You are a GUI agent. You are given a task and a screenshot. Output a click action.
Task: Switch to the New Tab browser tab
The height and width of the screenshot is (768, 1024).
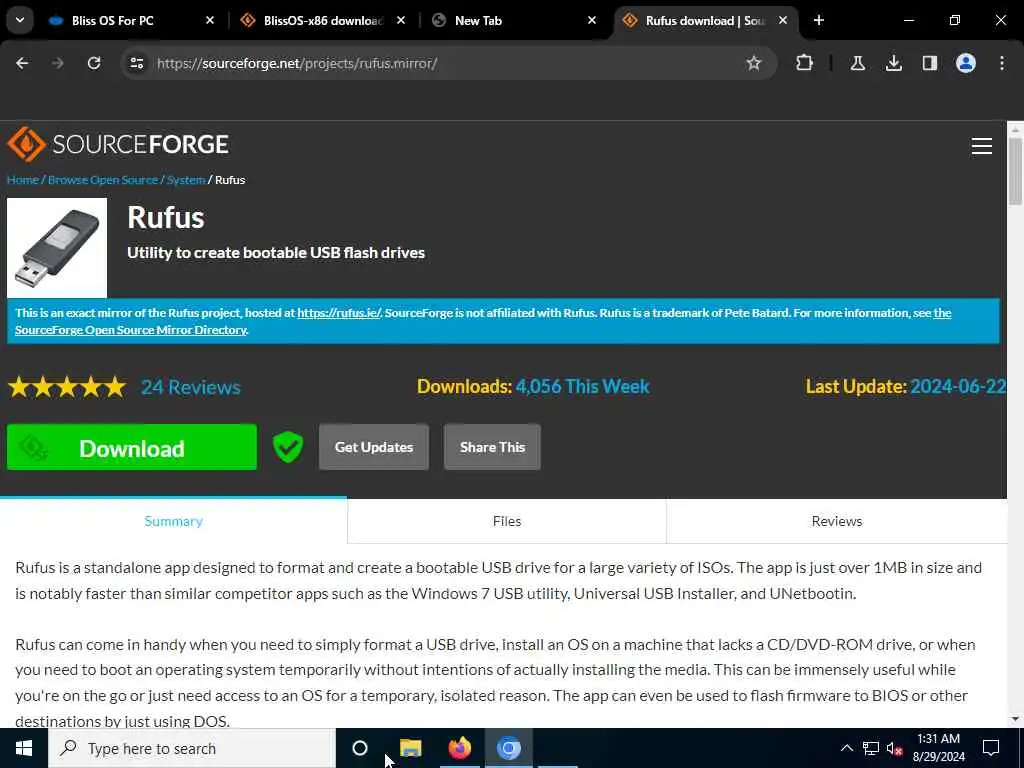(x=514, y=20)
